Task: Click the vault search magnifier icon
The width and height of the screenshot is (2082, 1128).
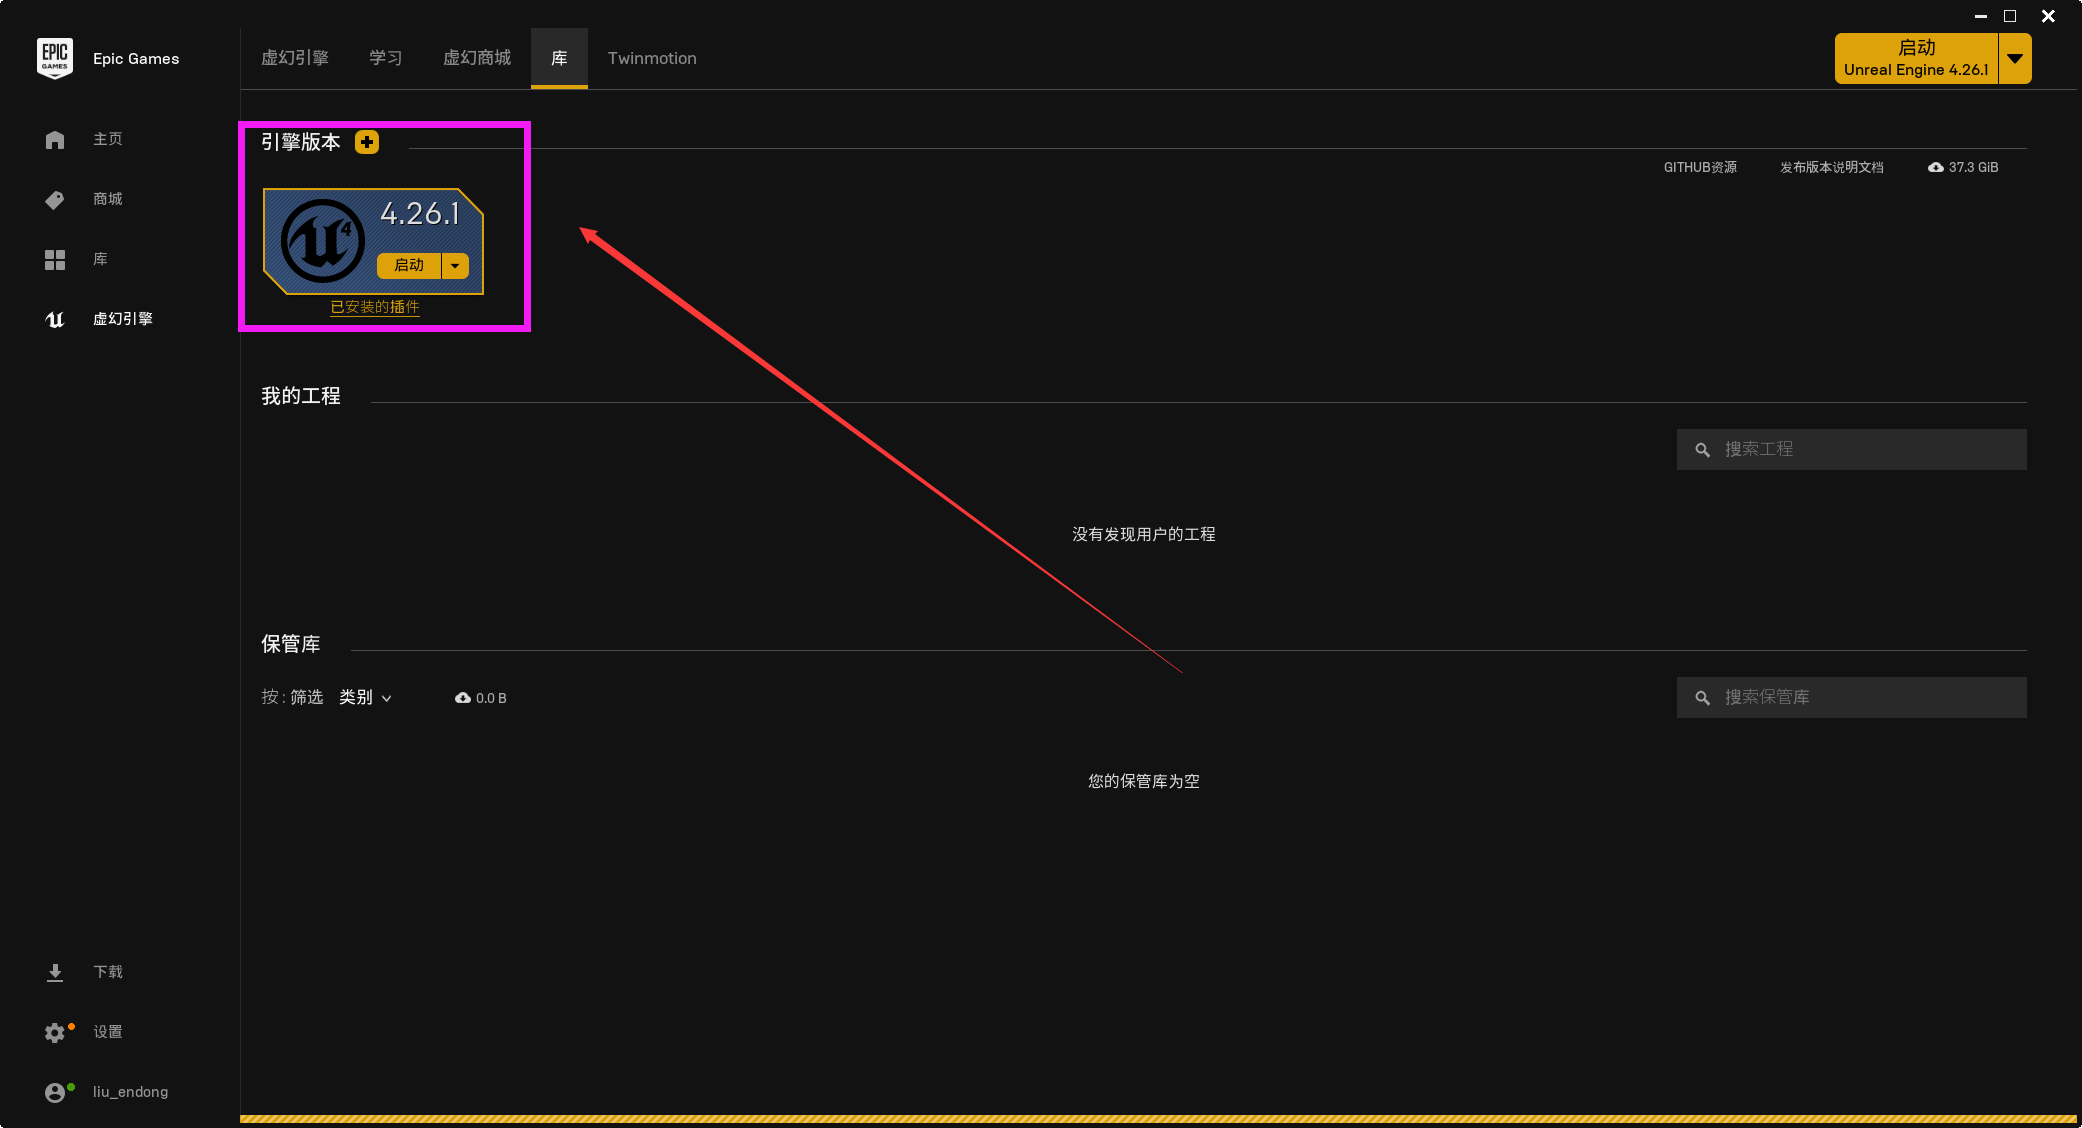Action: [x=1702, y=698]
